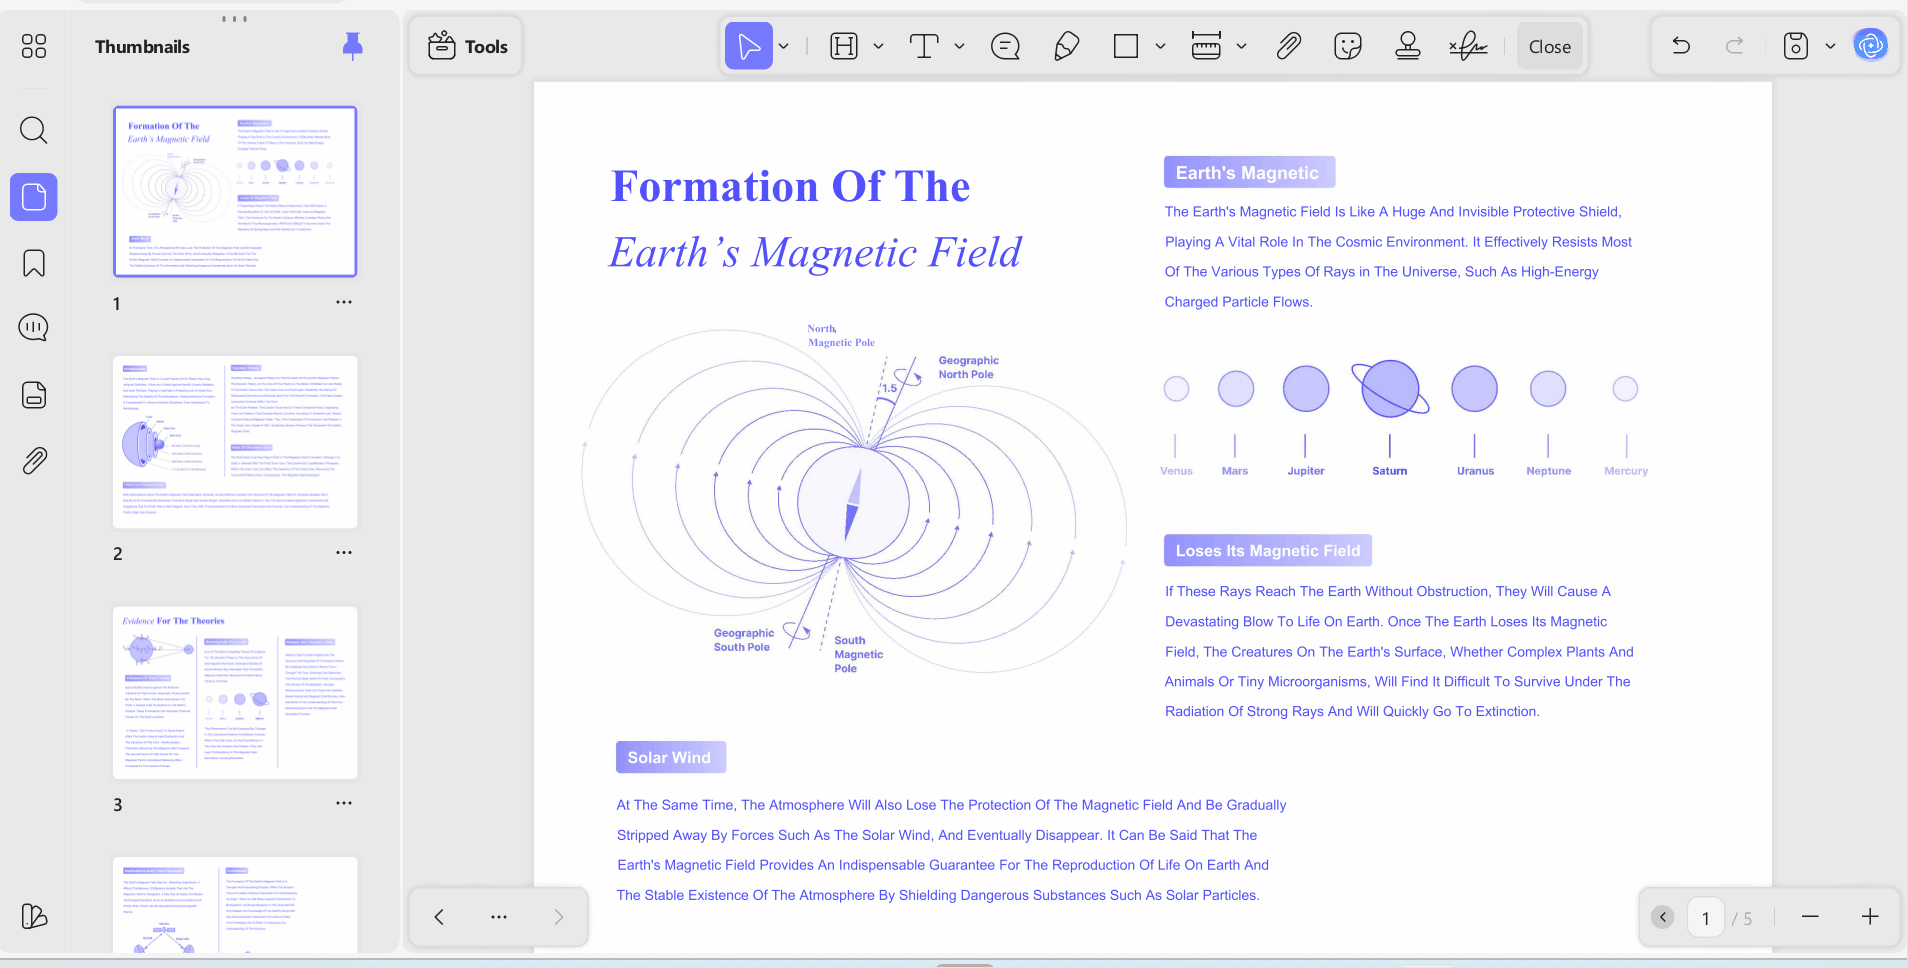Open options menu for page 2
The image size is (1908, 968).
coord(344,552)
